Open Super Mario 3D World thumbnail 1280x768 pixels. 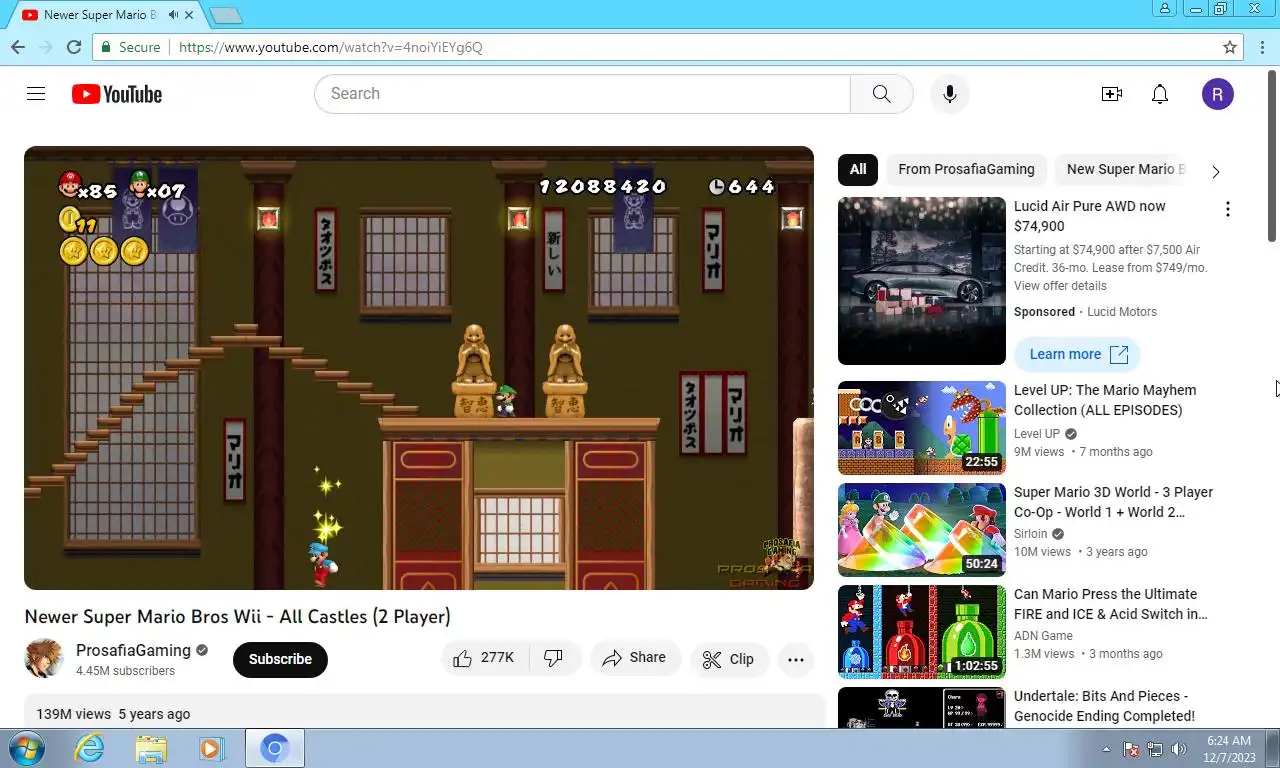pos(922,530)
